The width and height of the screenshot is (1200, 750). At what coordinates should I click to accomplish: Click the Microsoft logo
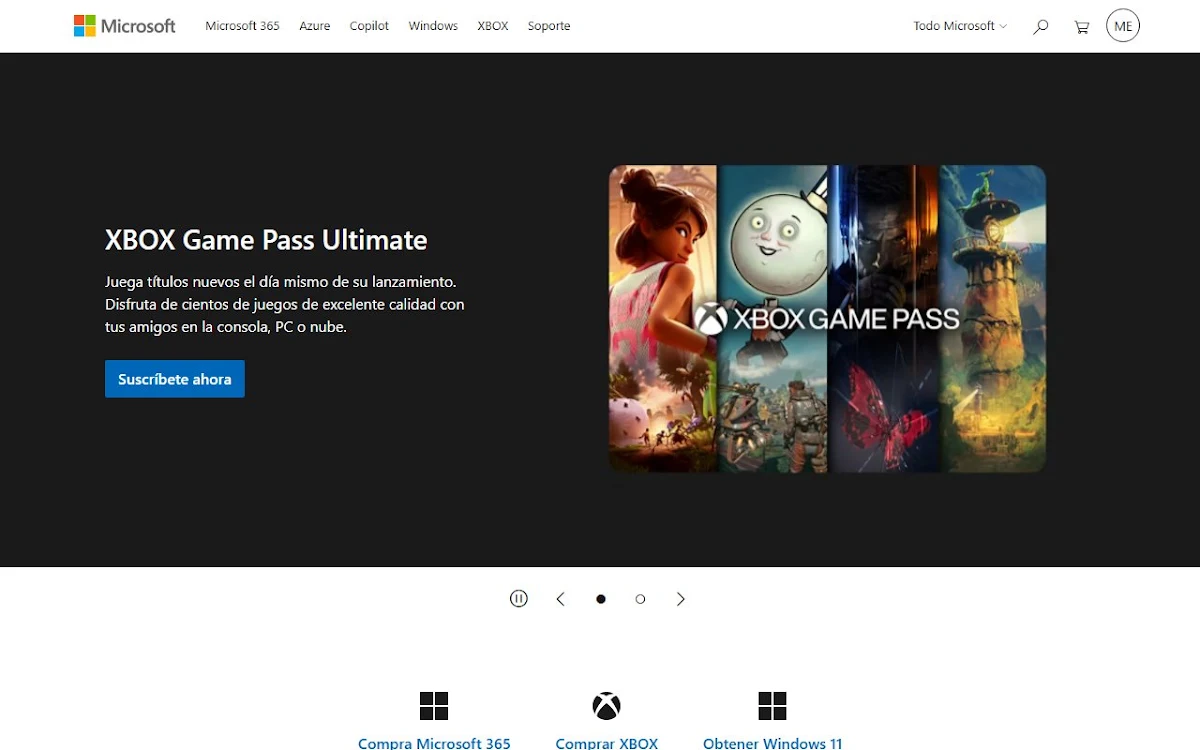[x=125, y=26]
